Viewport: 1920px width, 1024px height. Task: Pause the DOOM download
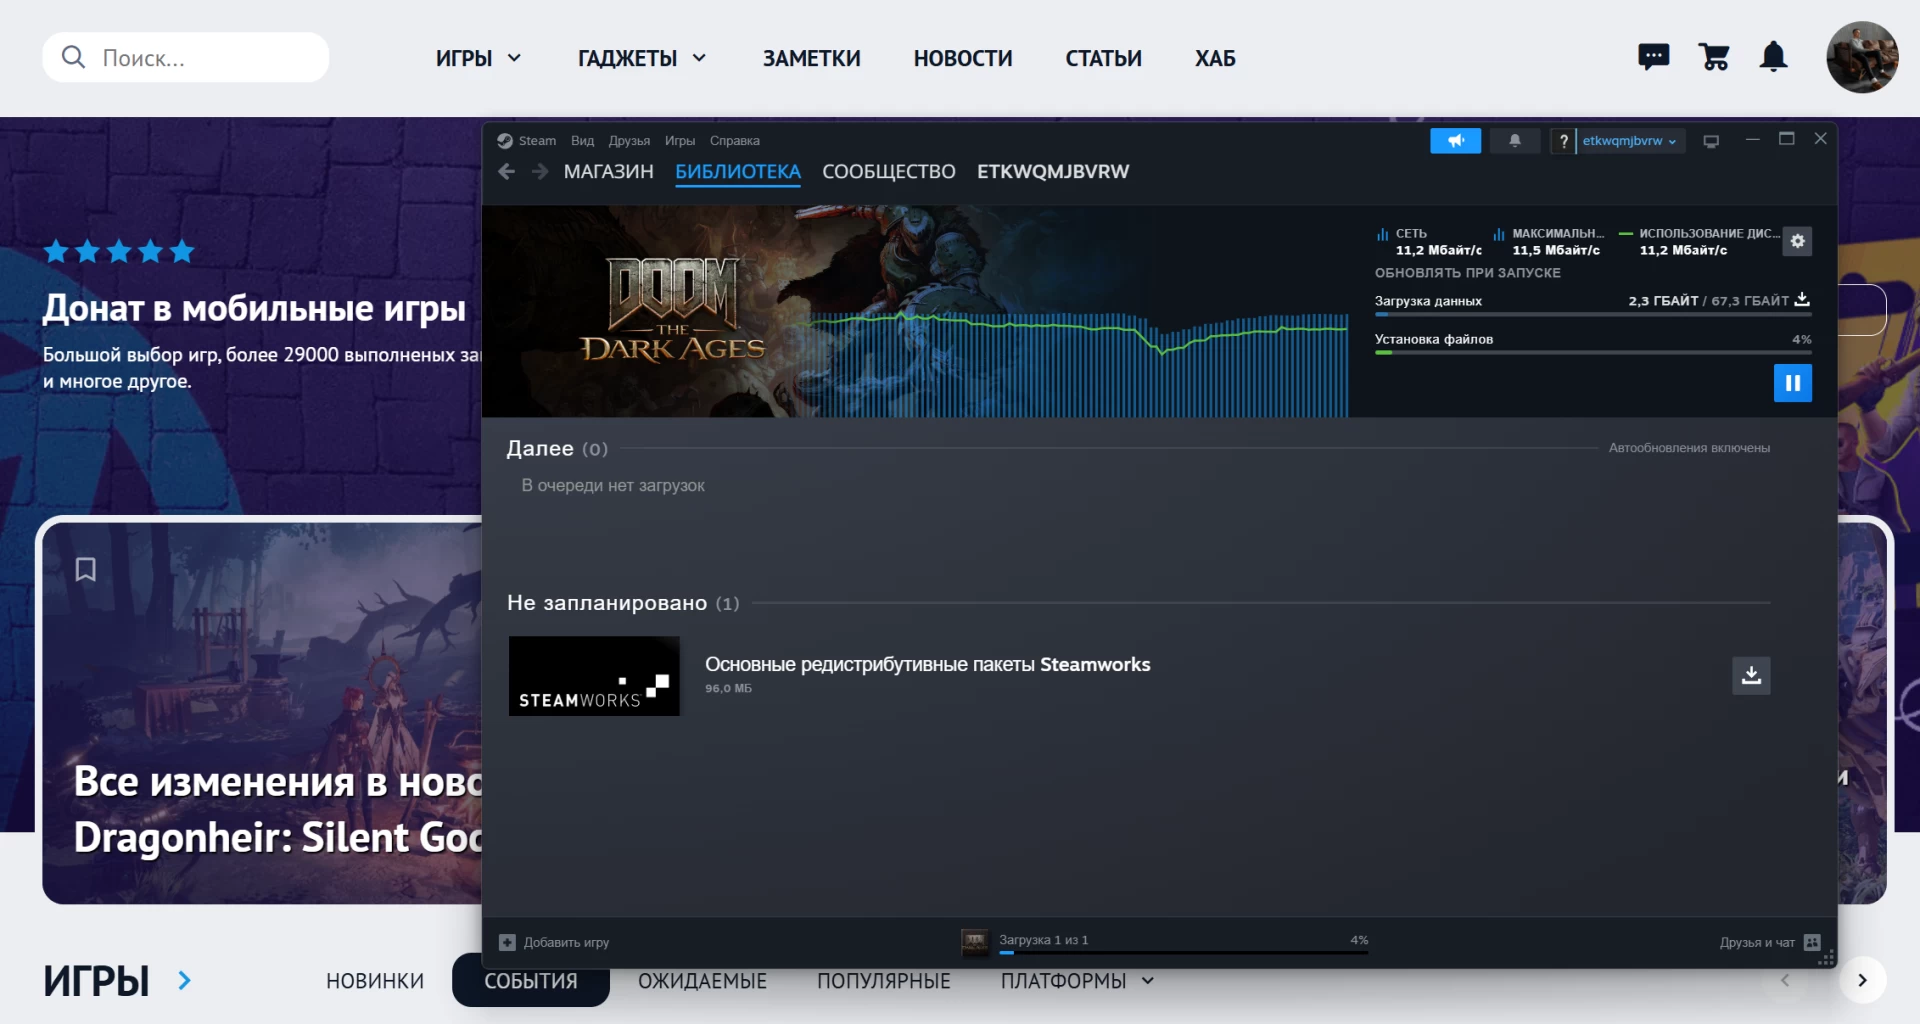pyautogui.click(x=1792, y=383)
